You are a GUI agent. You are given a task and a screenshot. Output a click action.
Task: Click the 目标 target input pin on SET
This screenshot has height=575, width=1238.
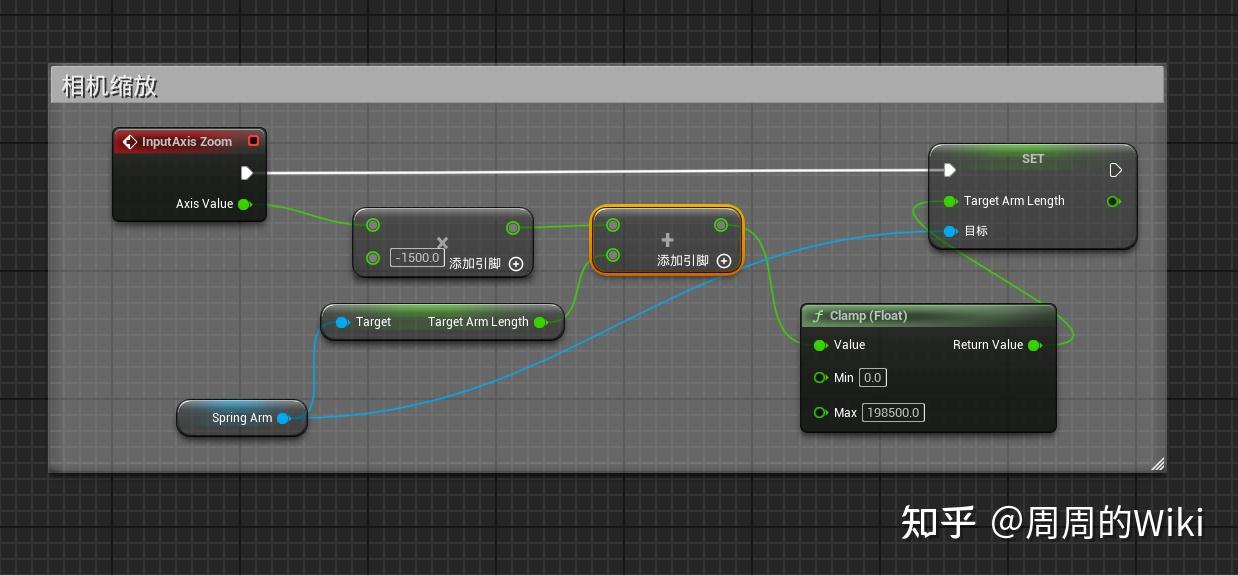point(950,231)
